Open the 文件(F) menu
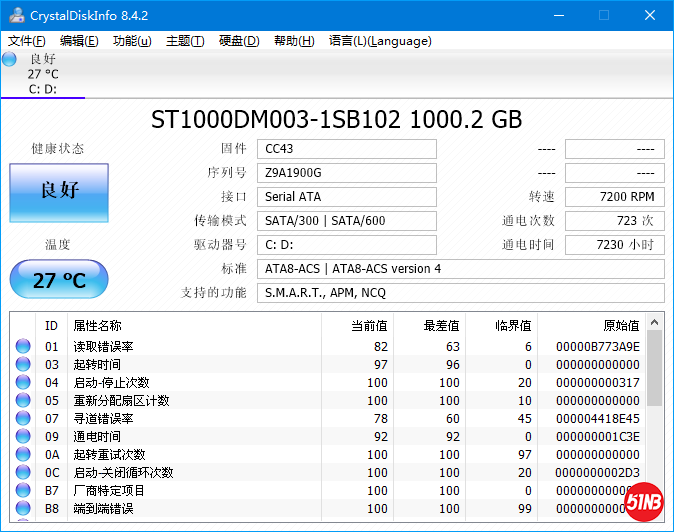 (27, 41)
